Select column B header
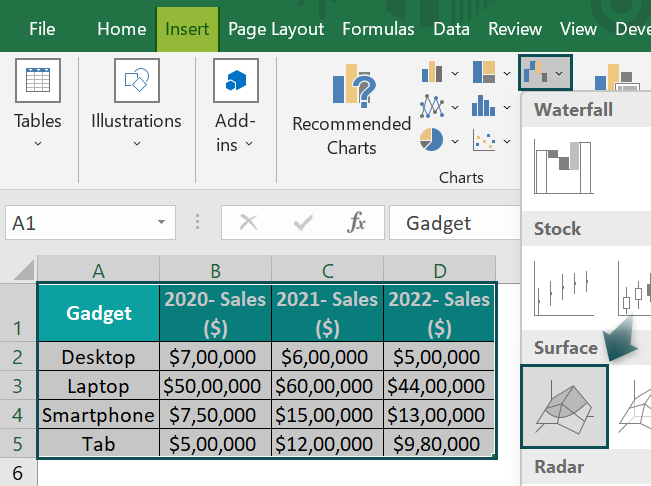Viewport: 651px width, 486px height. coord(215,270)
